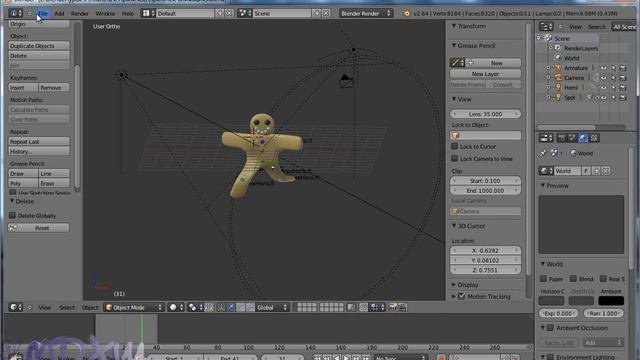Click the Clip End 1000.000 field
Viewport: 640px width, 360px height.
point(485,191)
